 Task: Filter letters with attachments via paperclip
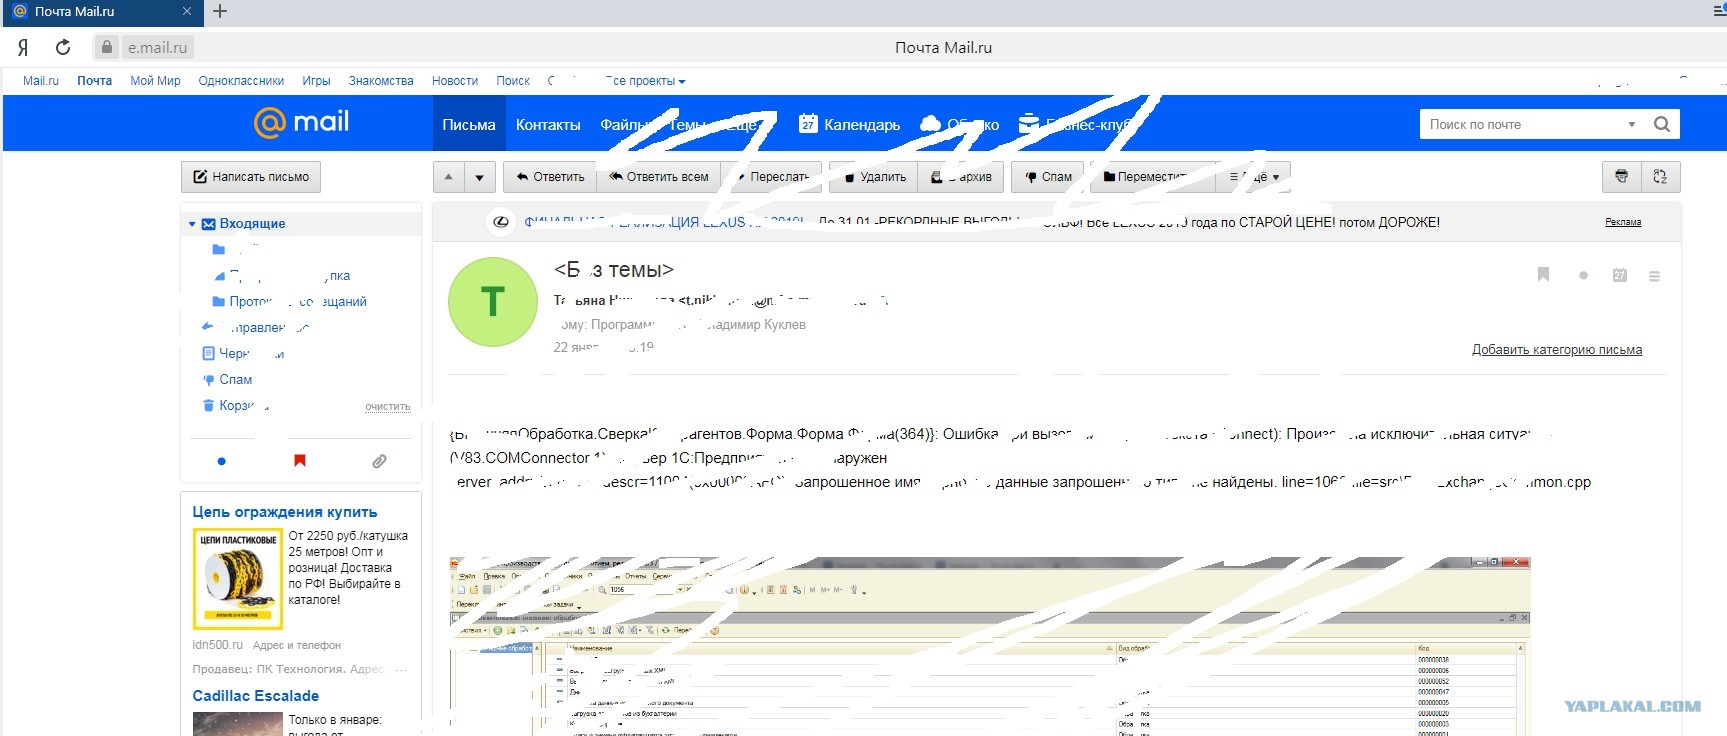point(379,461)
